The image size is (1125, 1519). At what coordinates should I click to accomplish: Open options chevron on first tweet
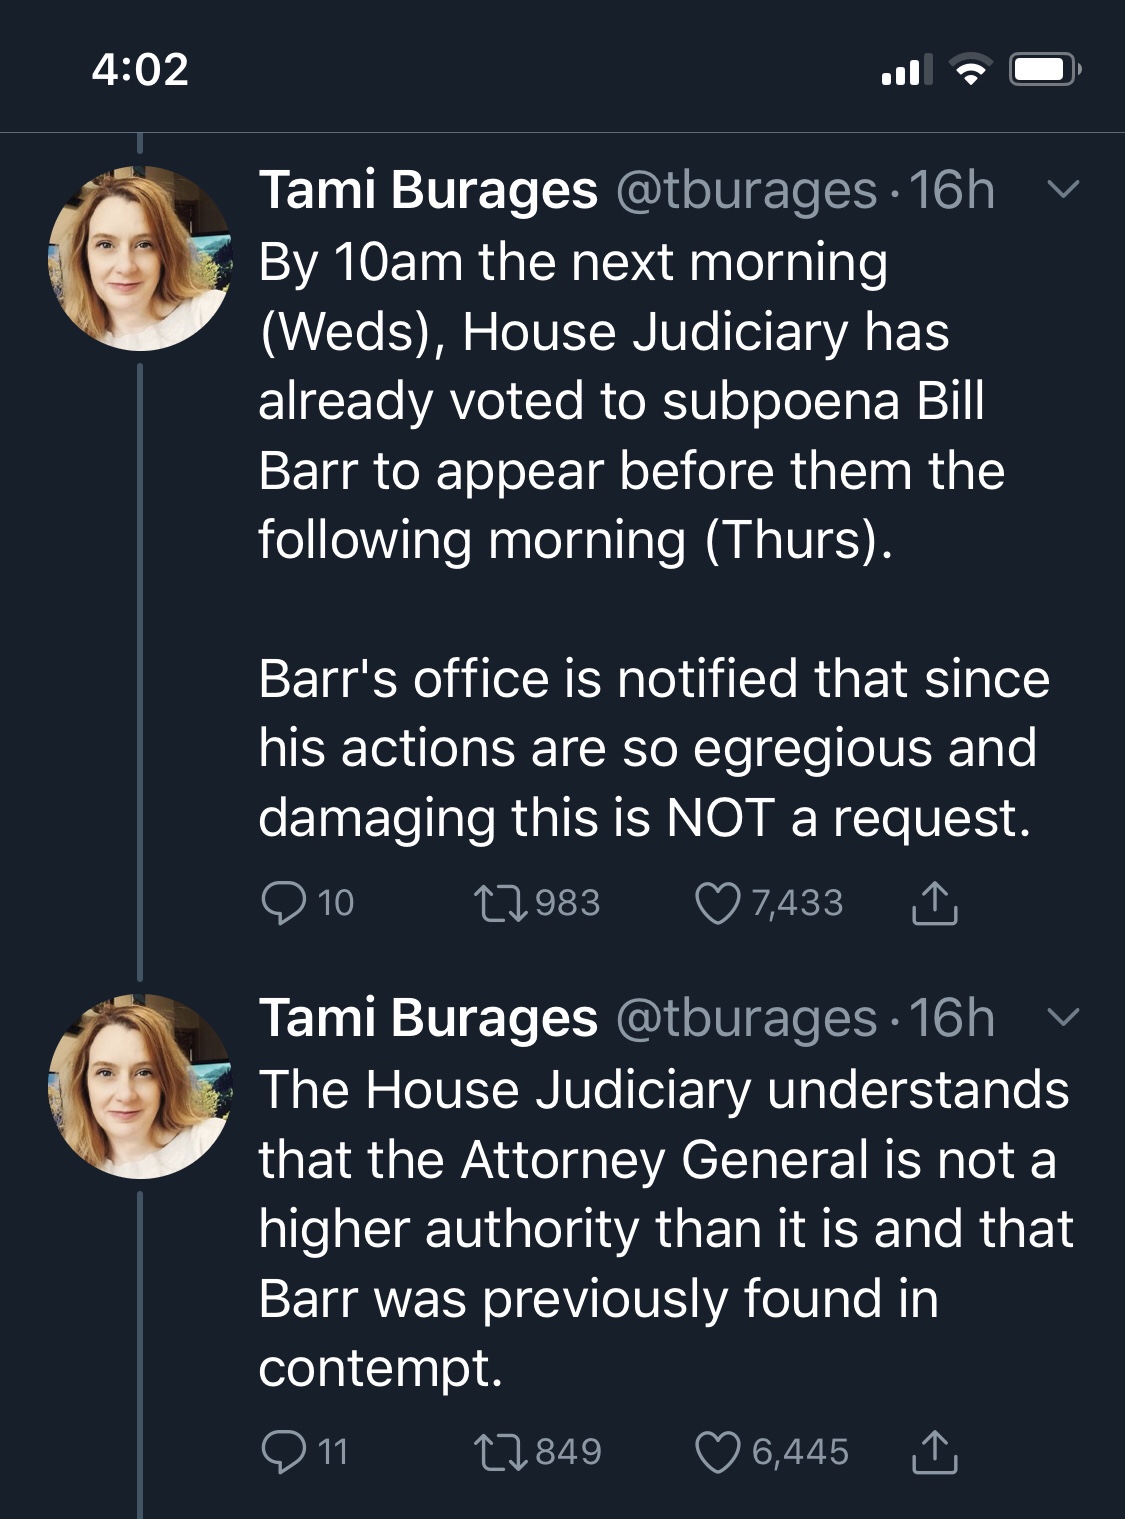1062,189
